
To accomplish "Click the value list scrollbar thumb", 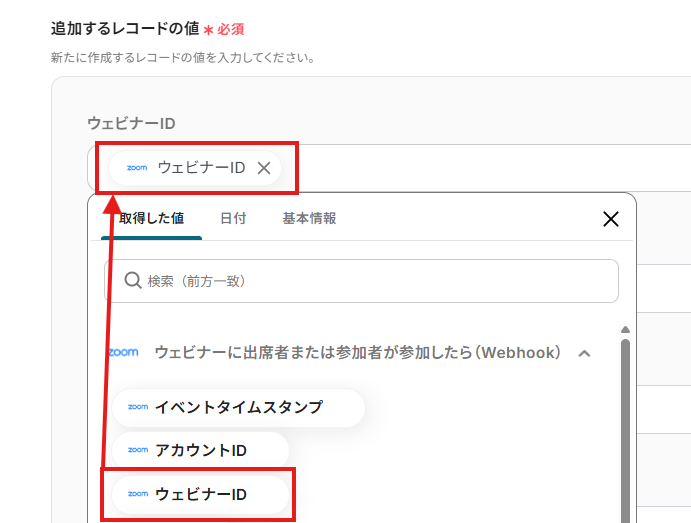I will point(625,431).
